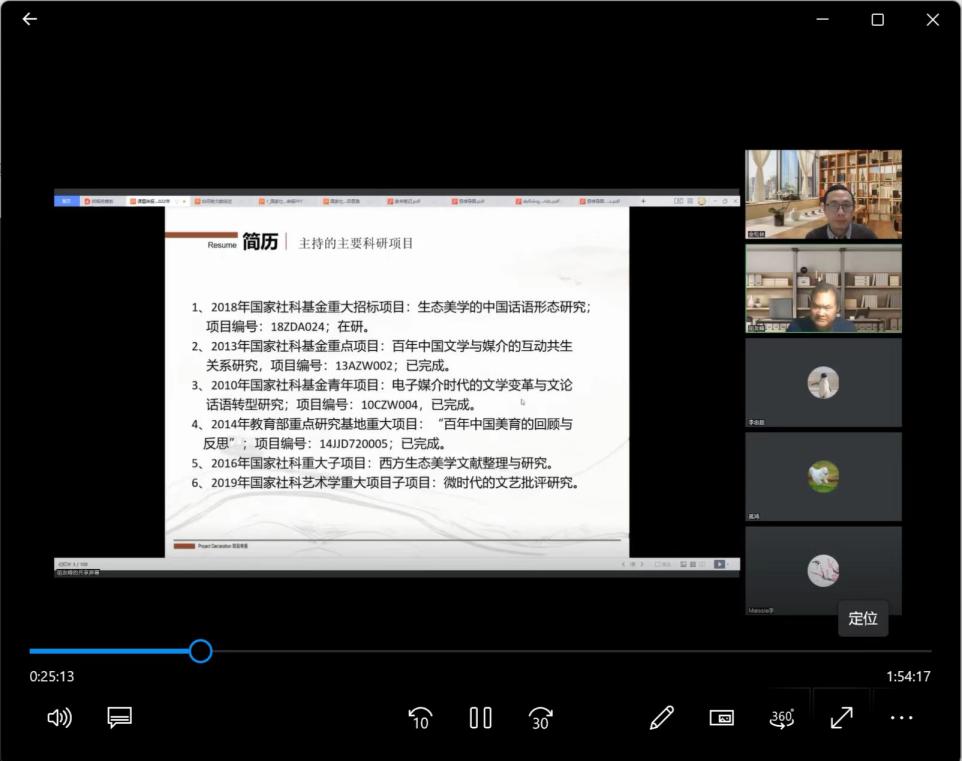Skip back 10 seconds
The image size is (962, 761).
click(420, 717)
